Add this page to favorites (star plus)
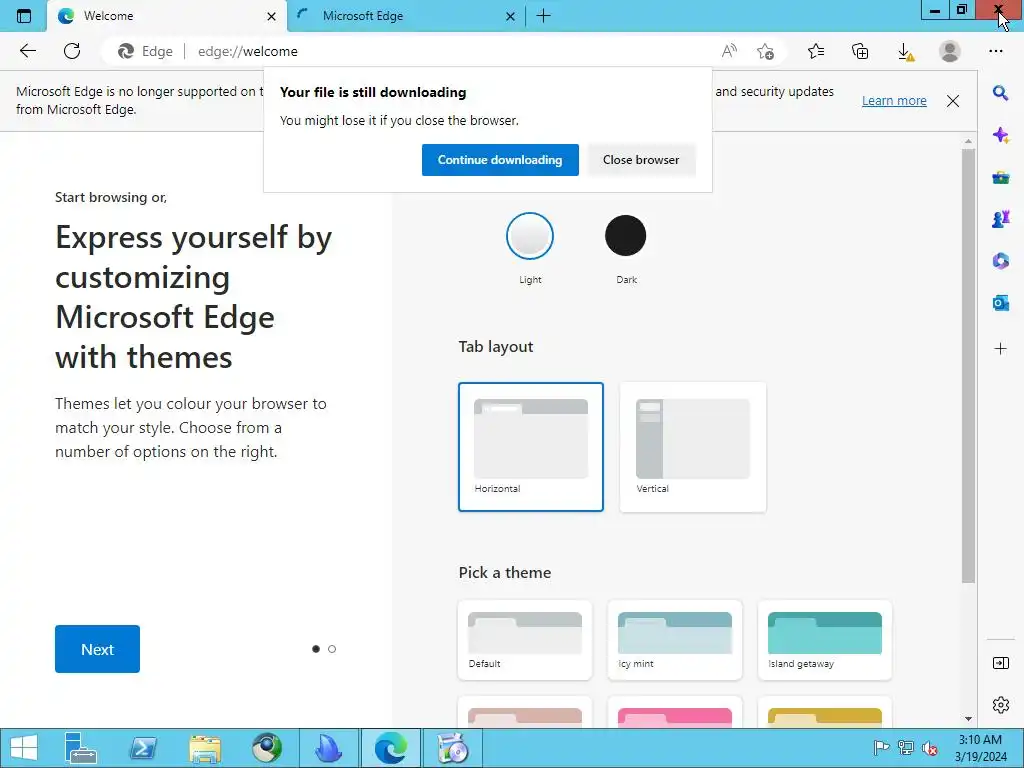 pyautogui.click(x=765, y=51)
